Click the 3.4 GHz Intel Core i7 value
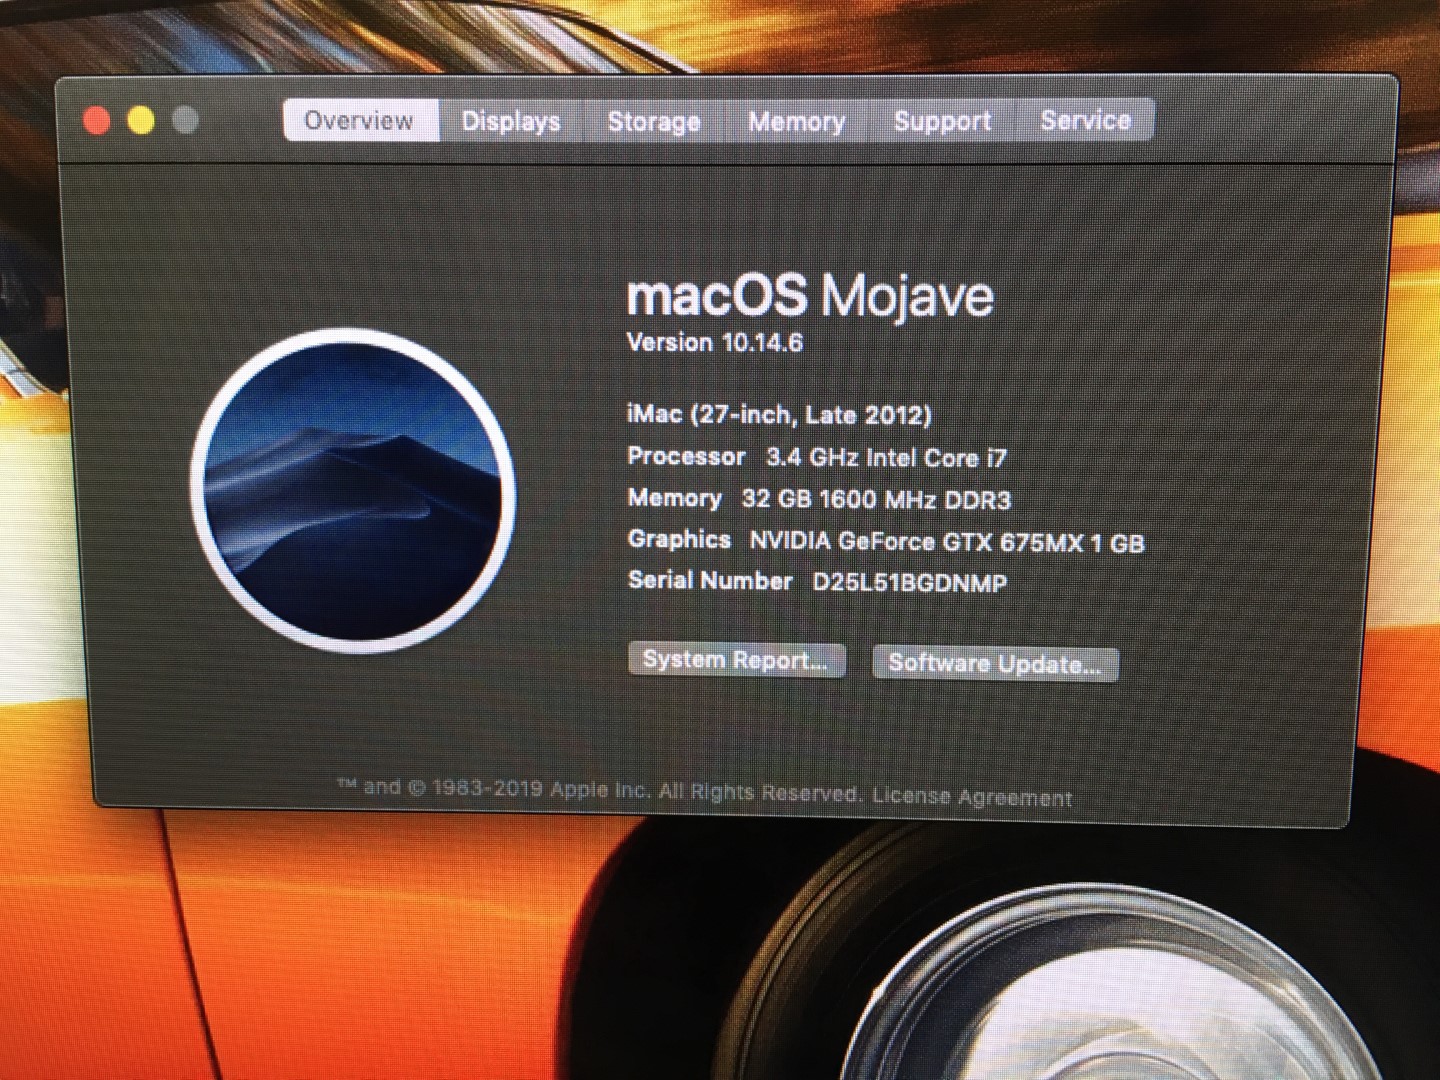 click(x=886, y=458)
